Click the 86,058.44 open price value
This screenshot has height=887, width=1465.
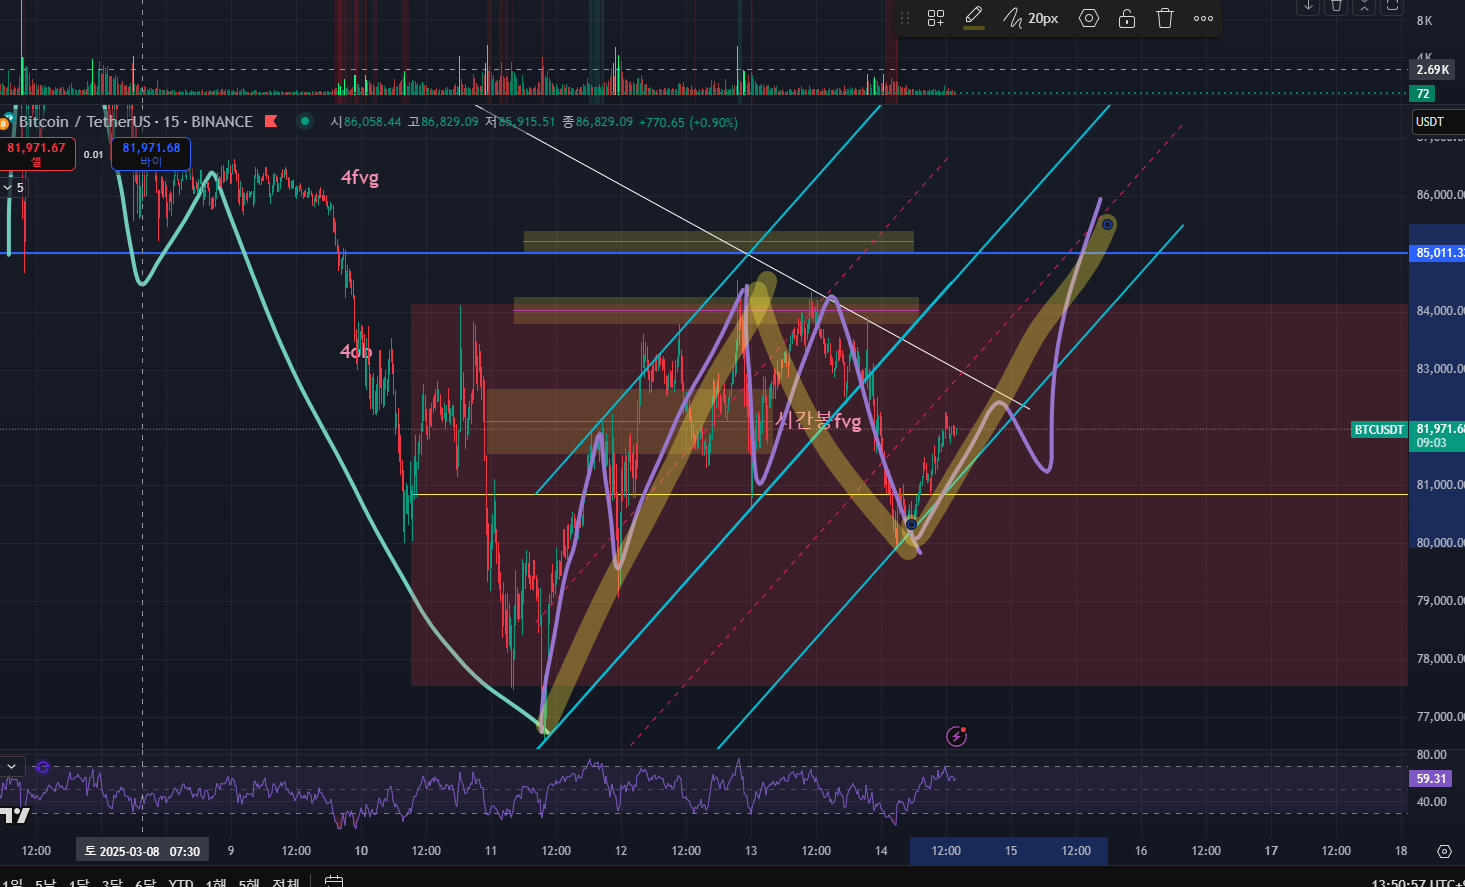pos(372,122)
